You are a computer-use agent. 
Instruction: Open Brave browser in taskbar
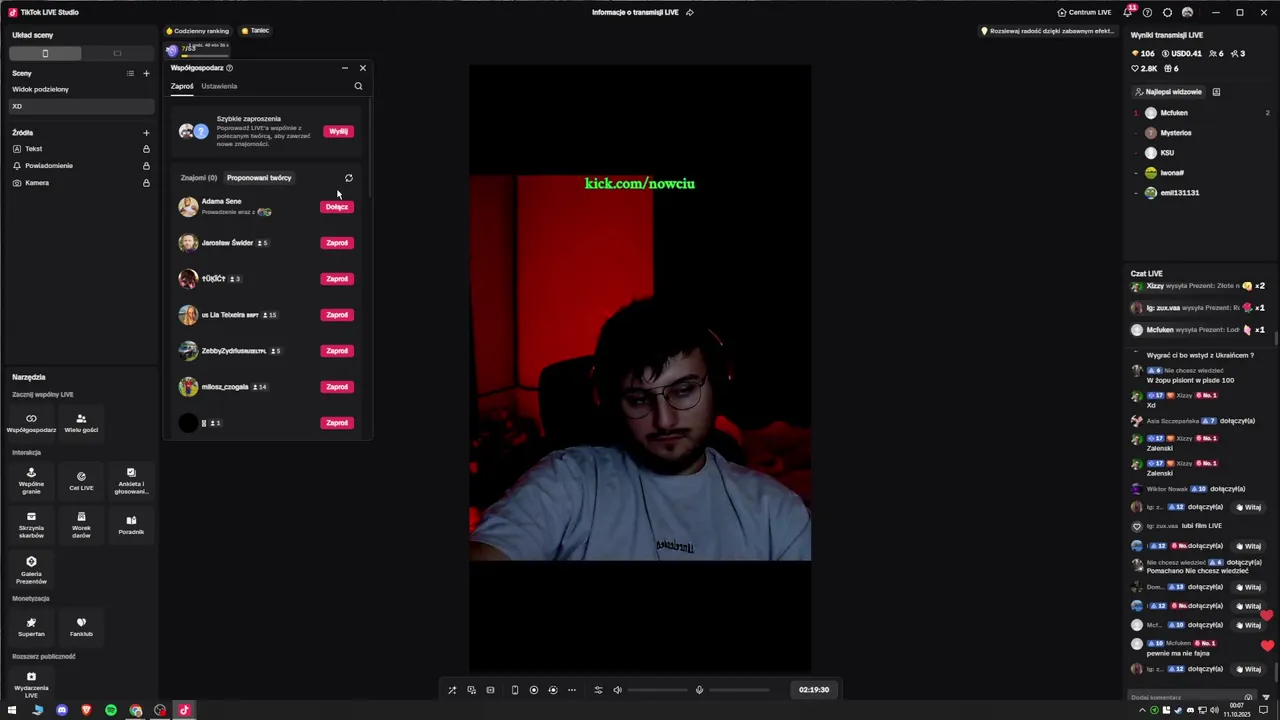(86, 710)
